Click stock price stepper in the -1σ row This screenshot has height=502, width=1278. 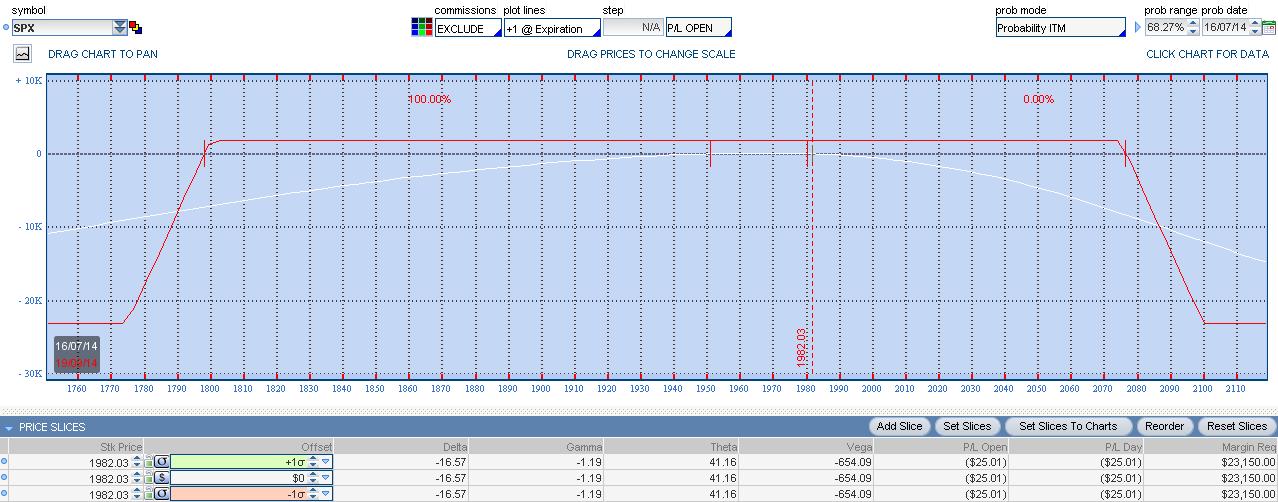point(138,494)
